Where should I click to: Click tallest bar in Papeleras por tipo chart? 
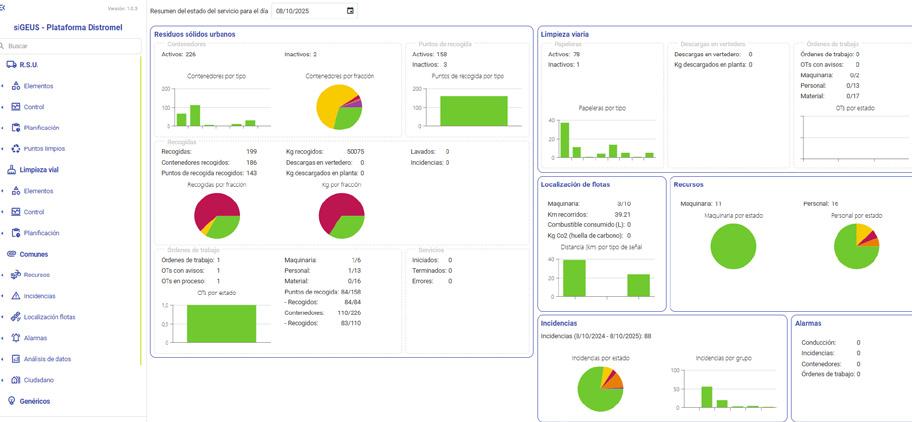point(564,140)
